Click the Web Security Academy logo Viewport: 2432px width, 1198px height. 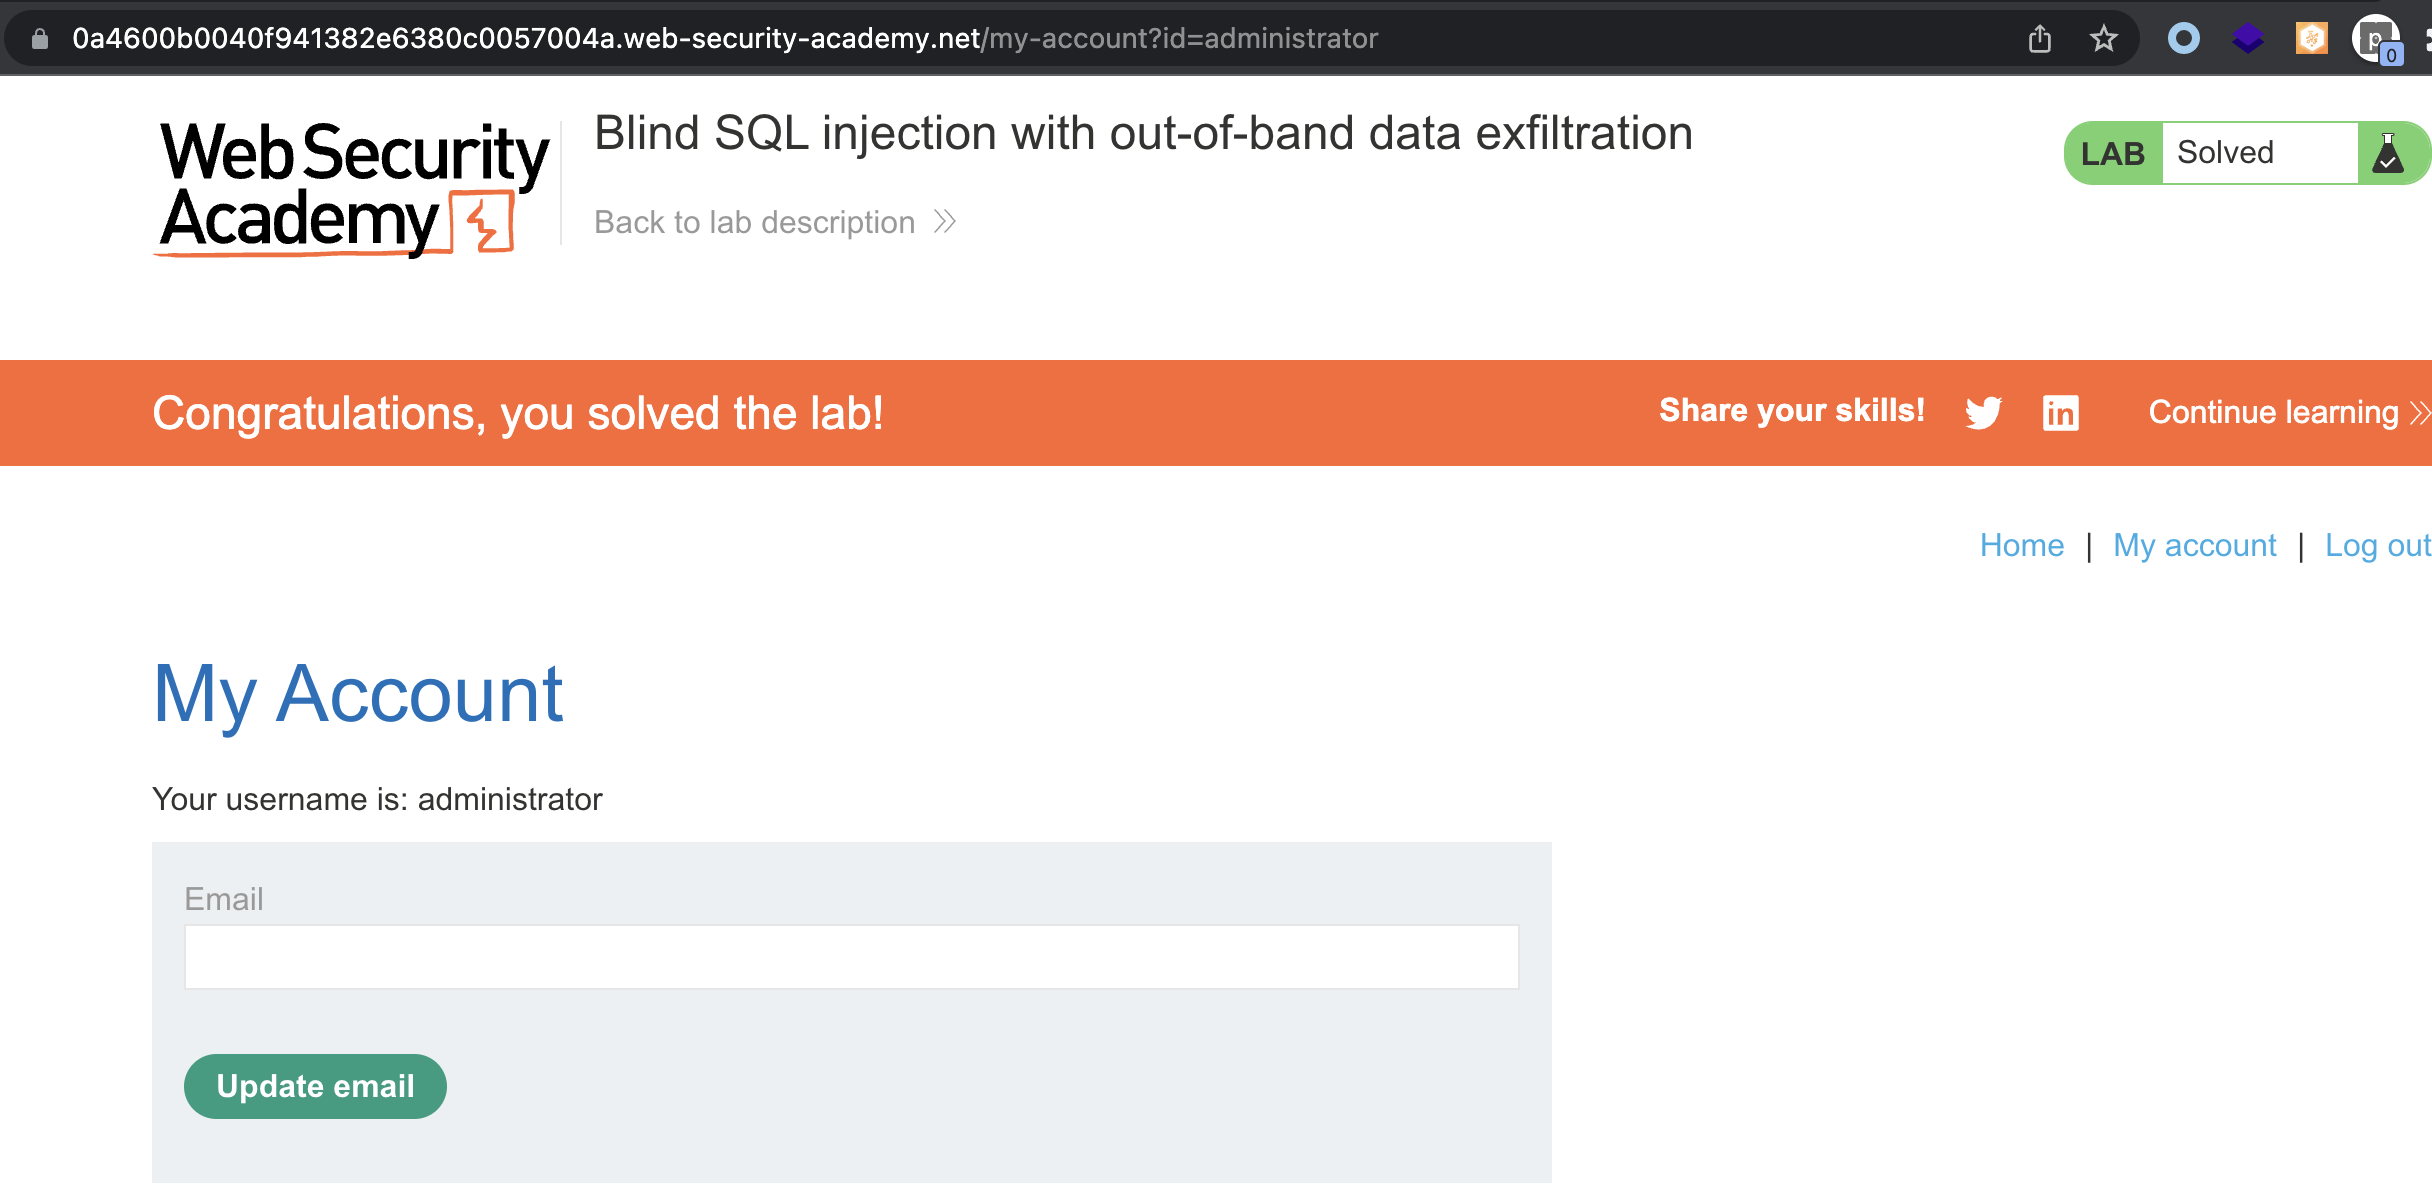click(x=353, y=187)
